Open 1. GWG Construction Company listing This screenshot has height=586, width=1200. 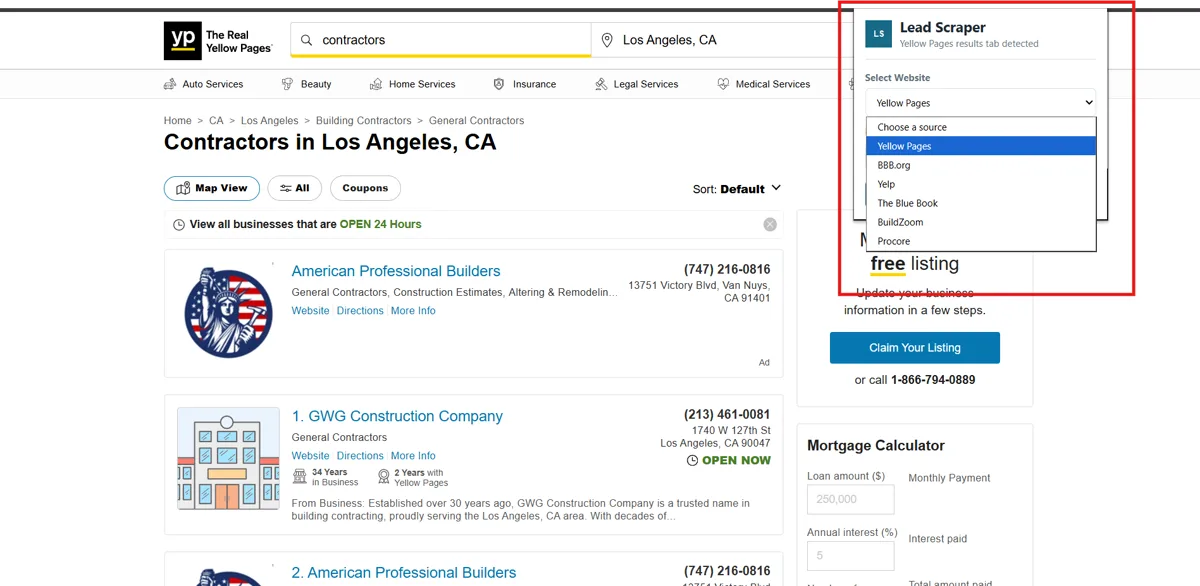click(x=397, y=416)
